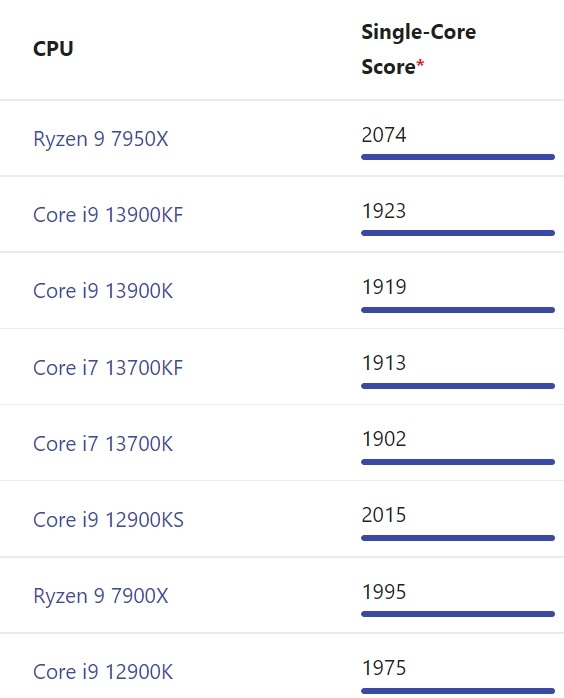Click the score bar under 1995
564x698 pixels.
[x=458, y=614]
